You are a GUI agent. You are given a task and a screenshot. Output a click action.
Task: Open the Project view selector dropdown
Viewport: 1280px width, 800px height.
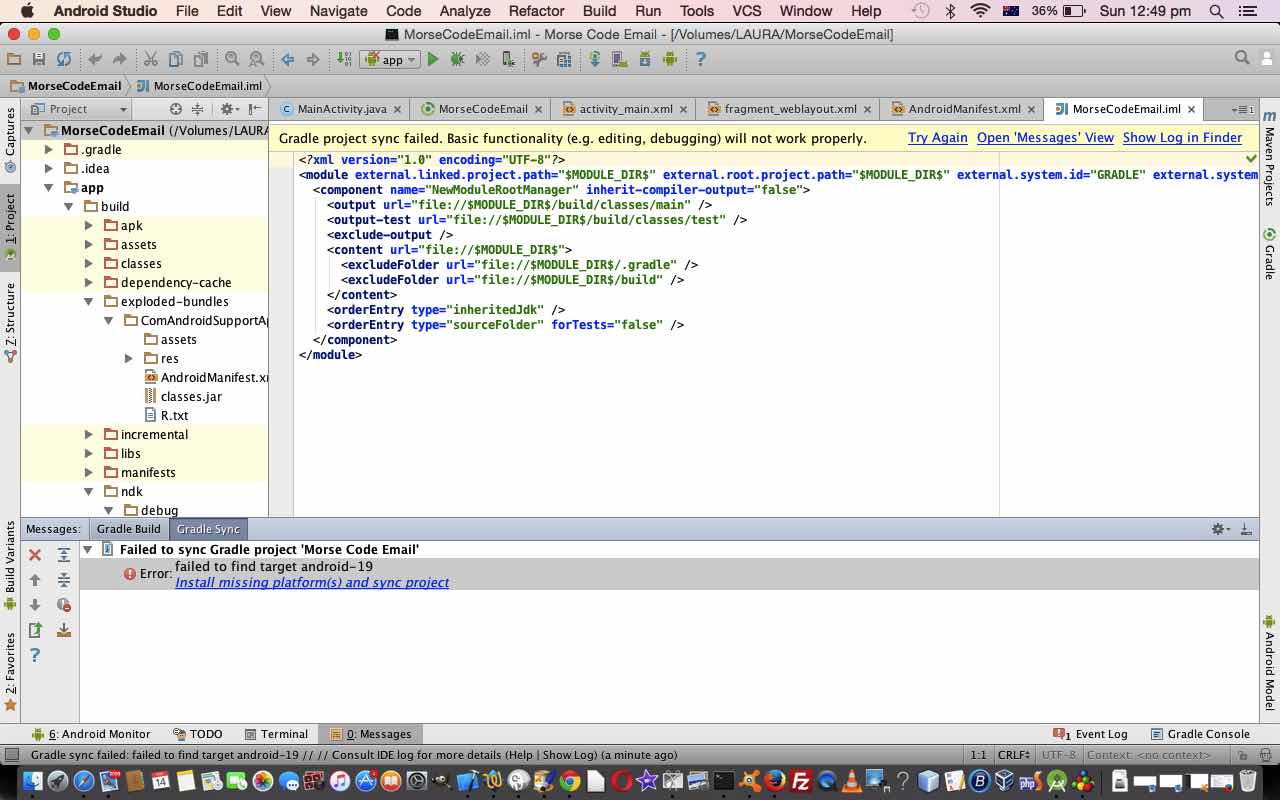(x=78, y=109)
